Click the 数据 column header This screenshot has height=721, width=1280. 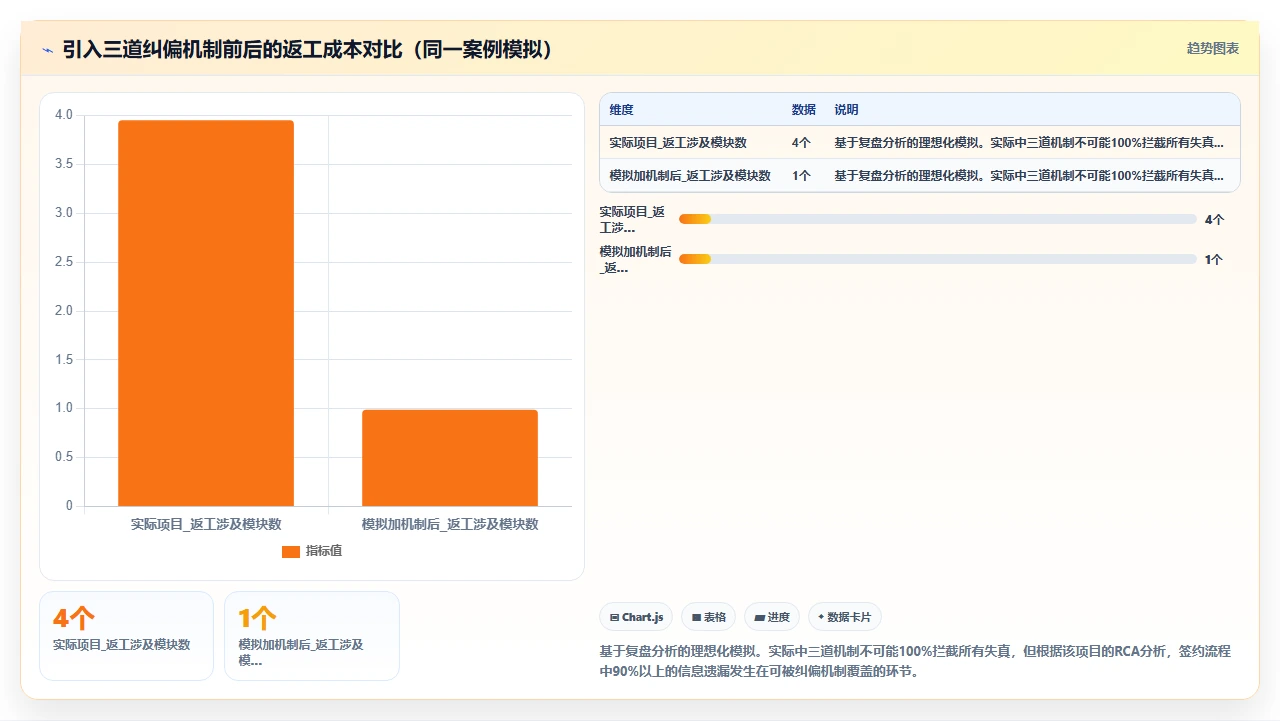tap(804, 110)
